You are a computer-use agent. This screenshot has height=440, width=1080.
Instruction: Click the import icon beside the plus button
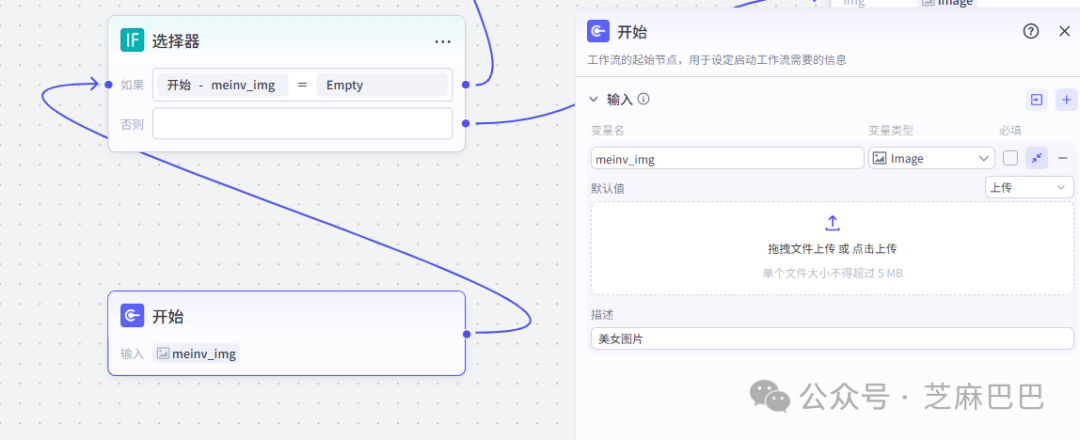(x=1037, y=100)
